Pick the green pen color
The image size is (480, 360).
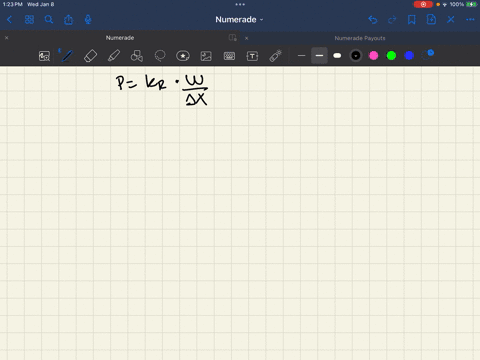(391, 56)
